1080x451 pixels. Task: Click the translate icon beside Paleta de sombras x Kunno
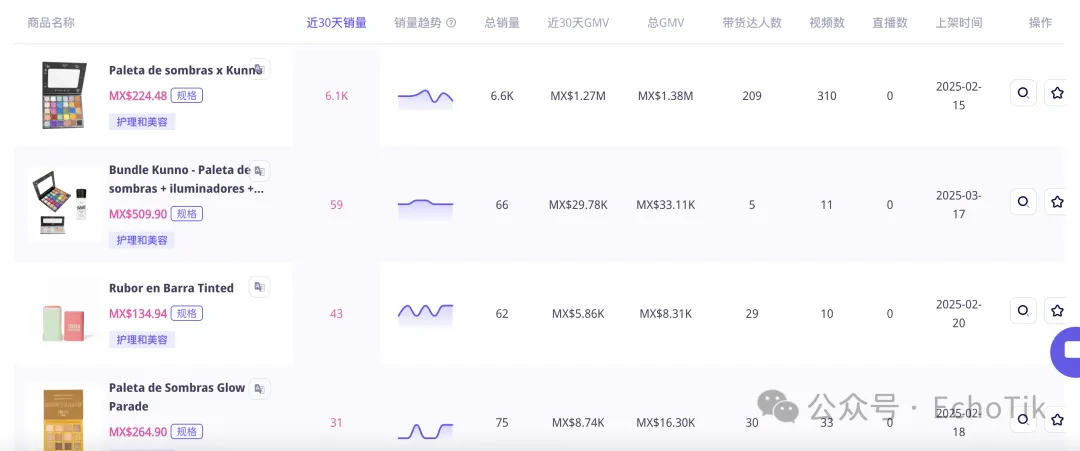[x=260, y=69]
